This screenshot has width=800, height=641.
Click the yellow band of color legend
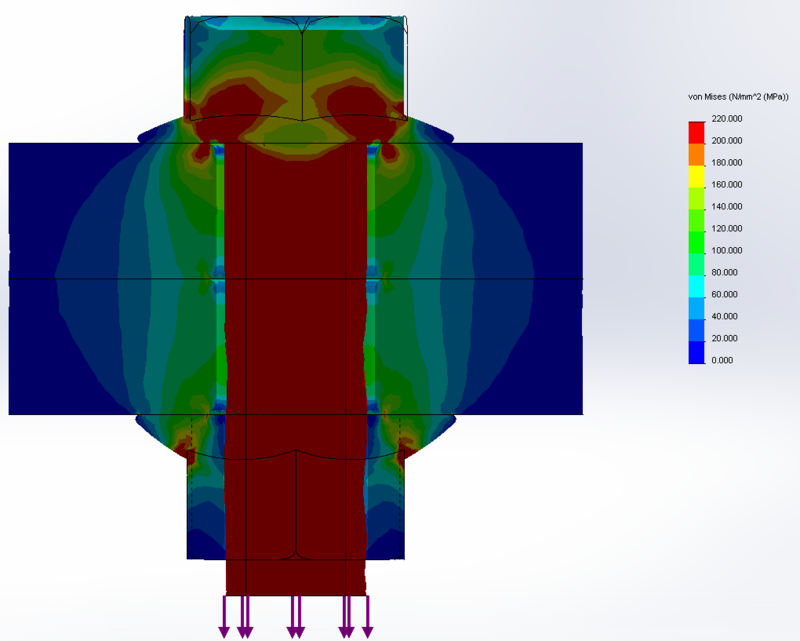coord(696,177)
